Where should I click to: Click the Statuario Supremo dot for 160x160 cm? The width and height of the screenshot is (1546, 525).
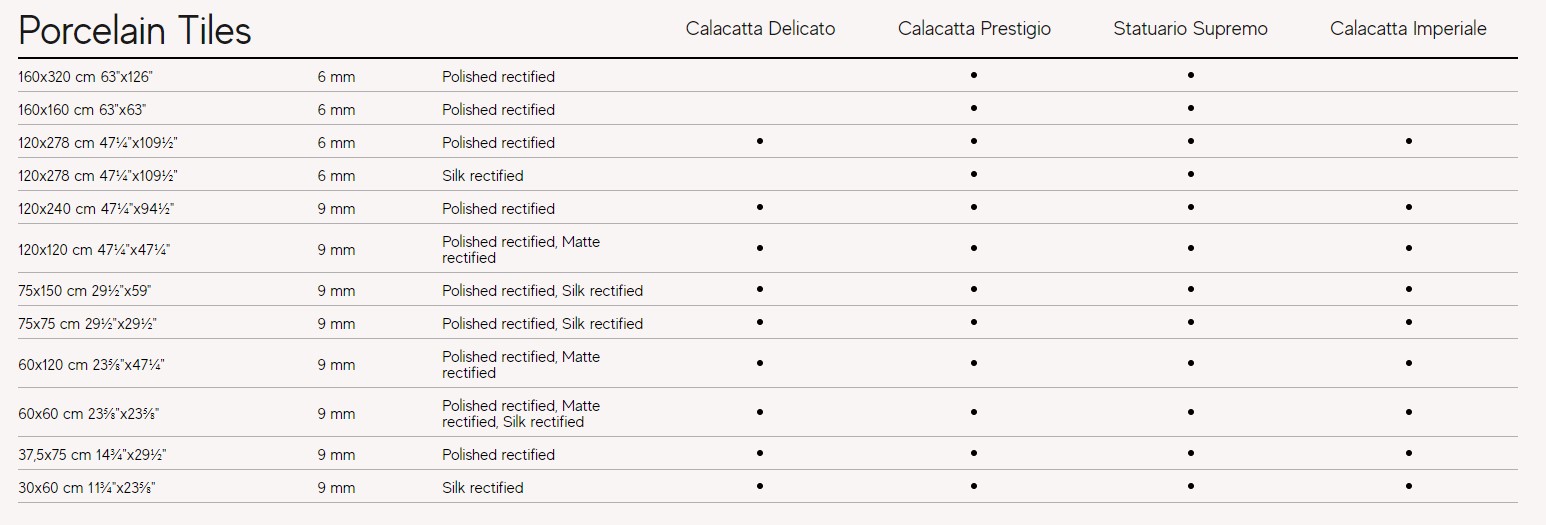point(1191,108)
